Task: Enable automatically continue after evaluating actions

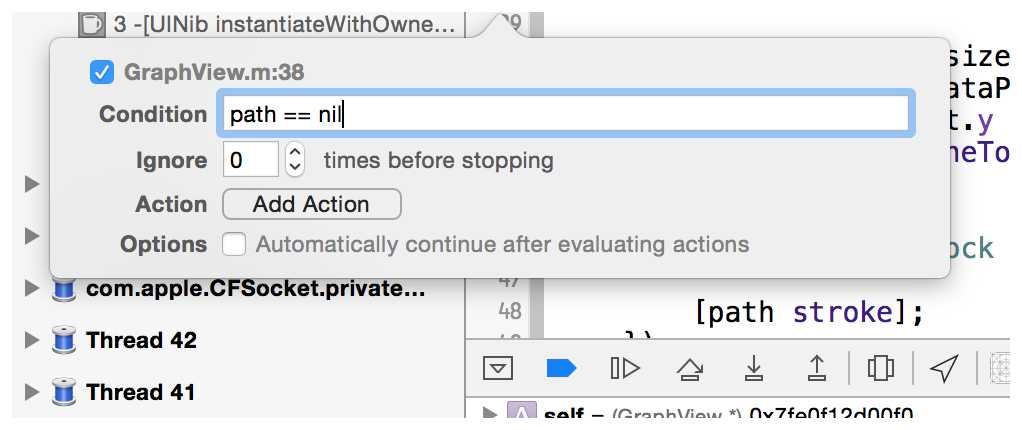Action: [x=234, y=244]
